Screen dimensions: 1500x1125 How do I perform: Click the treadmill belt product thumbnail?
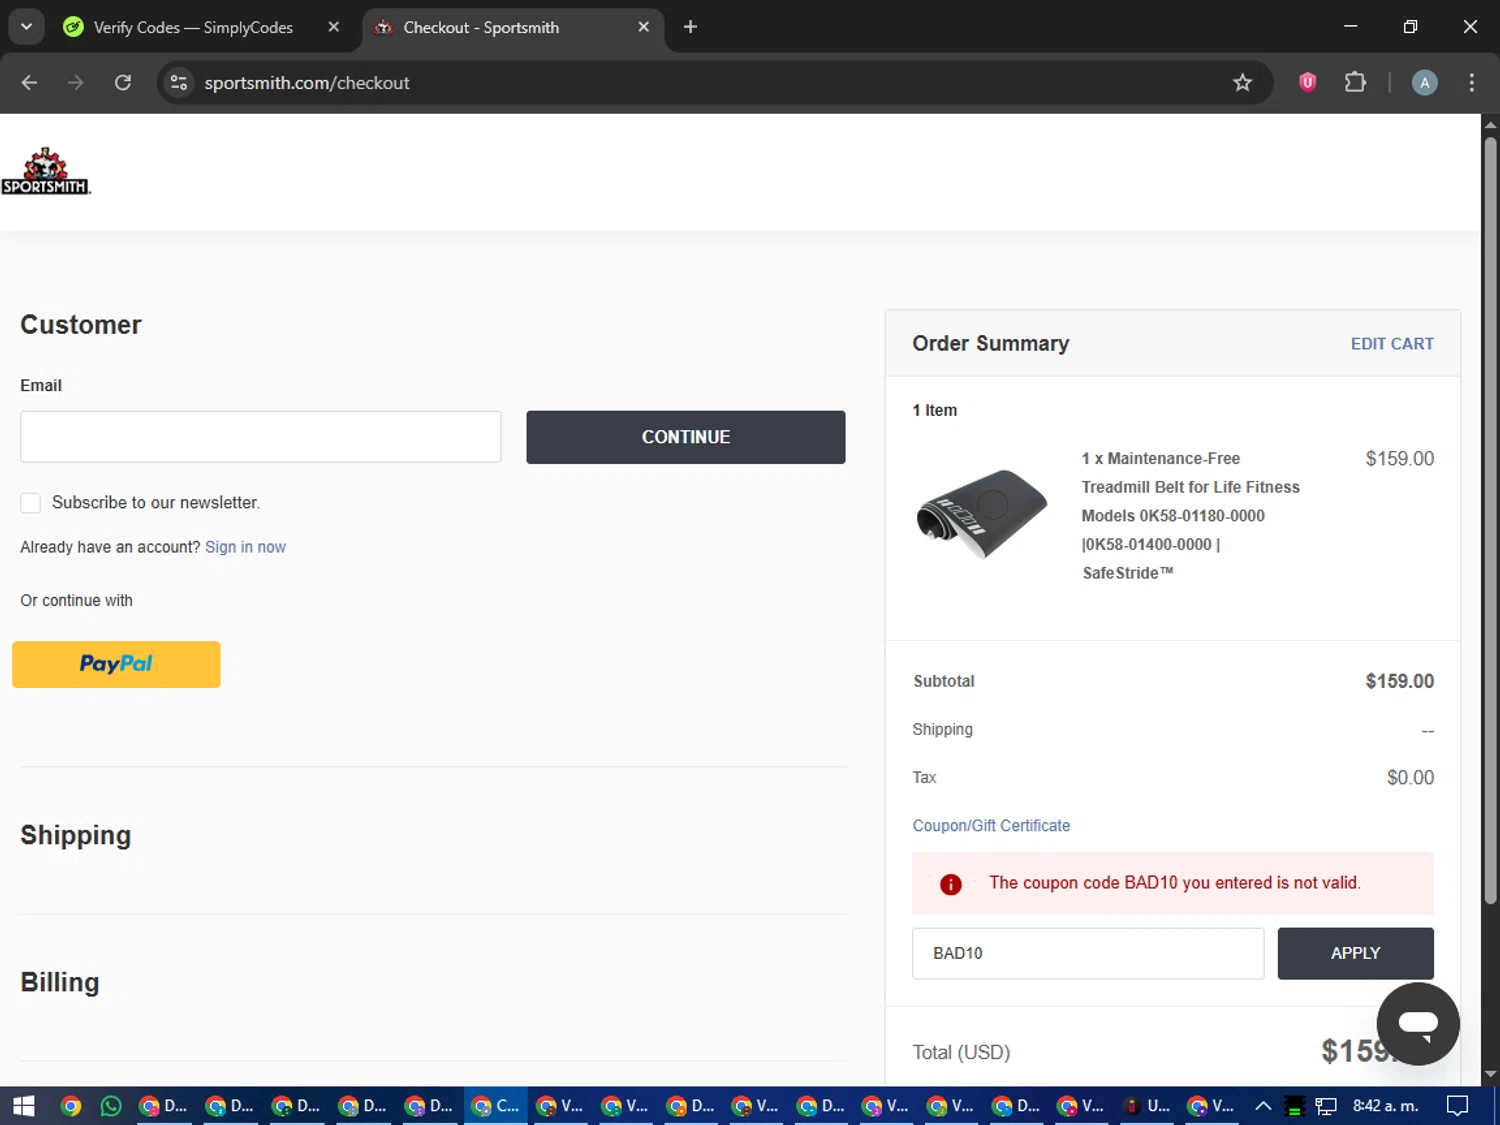[x=982, y=513]
